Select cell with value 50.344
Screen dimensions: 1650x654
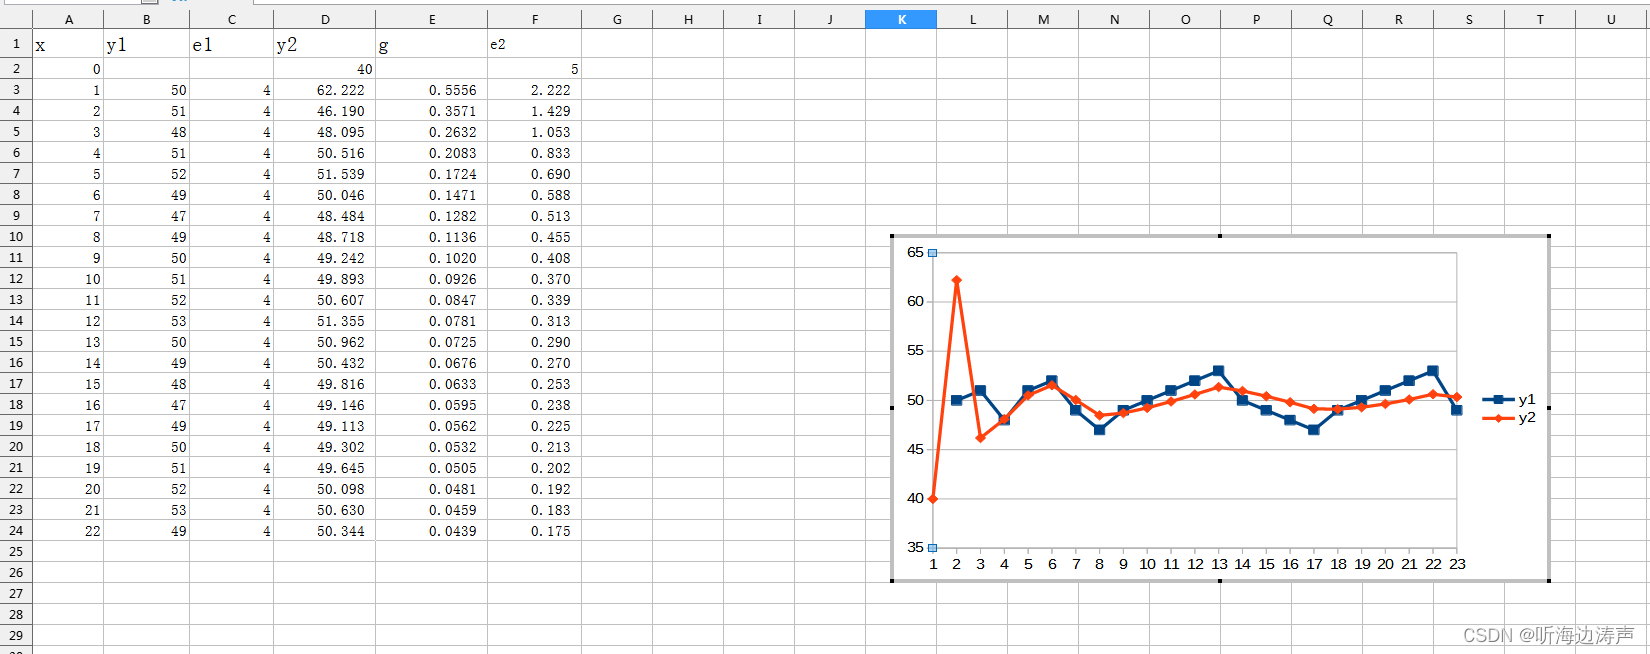coord(325,531)
